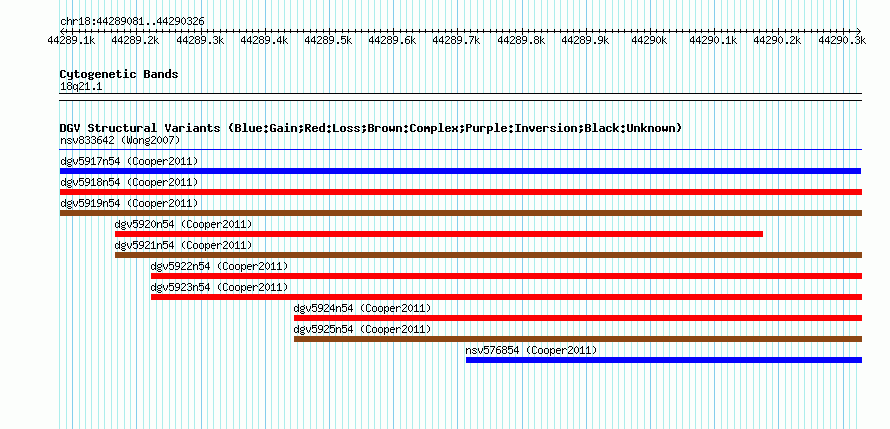This screenshot has height=429, width=890.
Task: Click the red dgv5918n54 loss bar
Action: point(461,192)
